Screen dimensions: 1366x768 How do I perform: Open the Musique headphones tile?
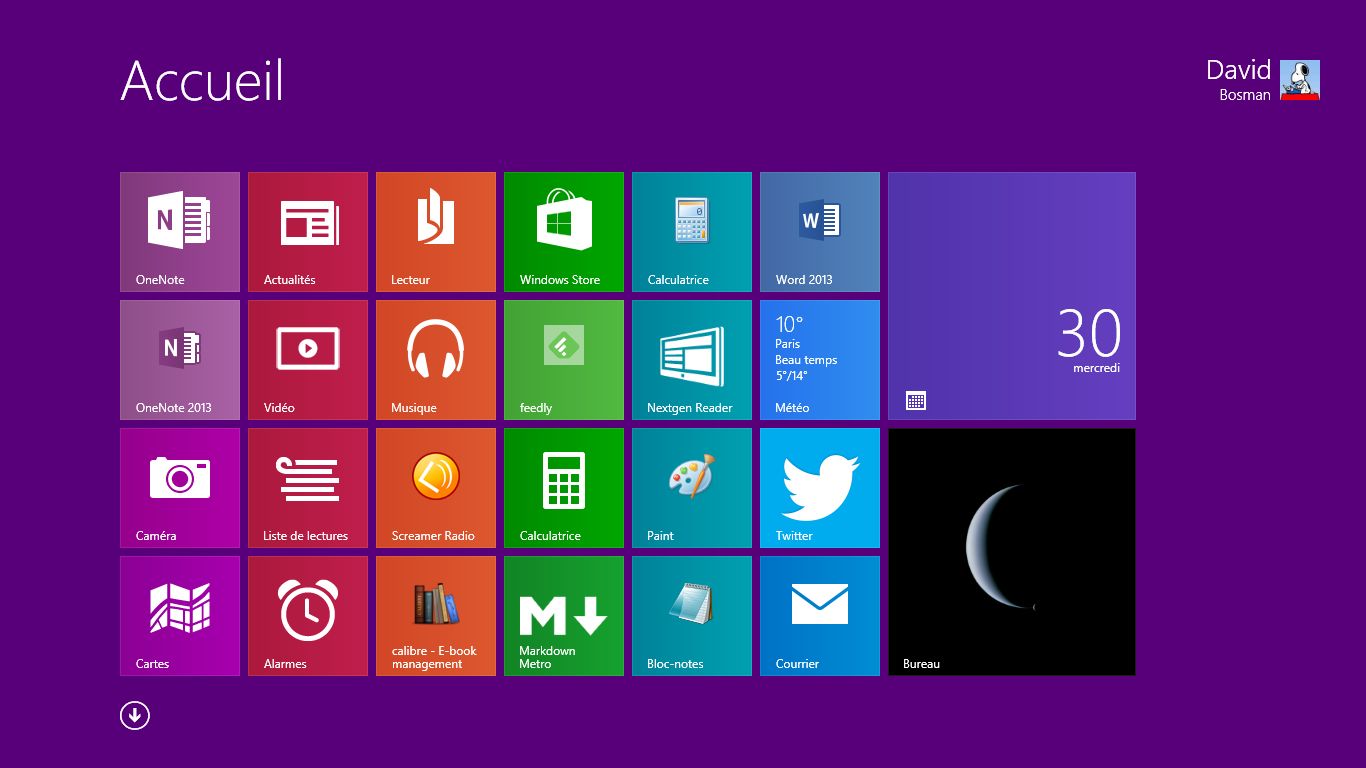(435, 360)
